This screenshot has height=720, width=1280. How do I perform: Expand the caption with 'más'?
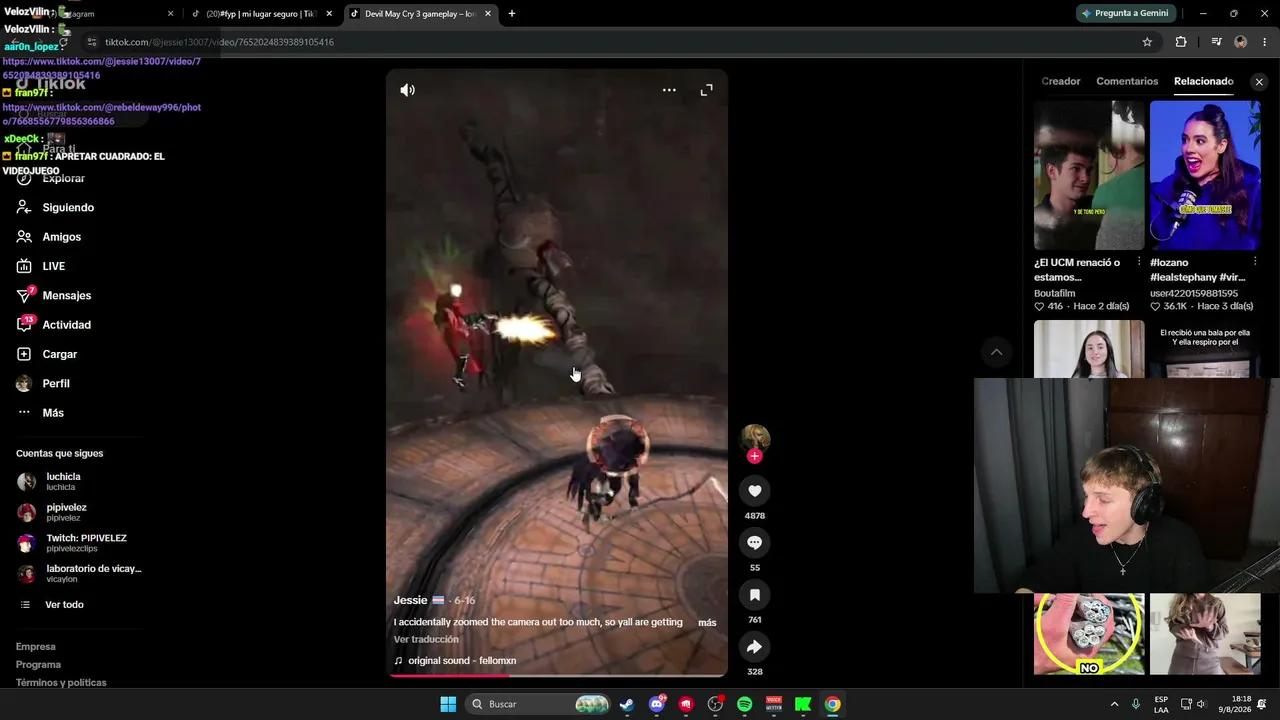coord(707,623)
